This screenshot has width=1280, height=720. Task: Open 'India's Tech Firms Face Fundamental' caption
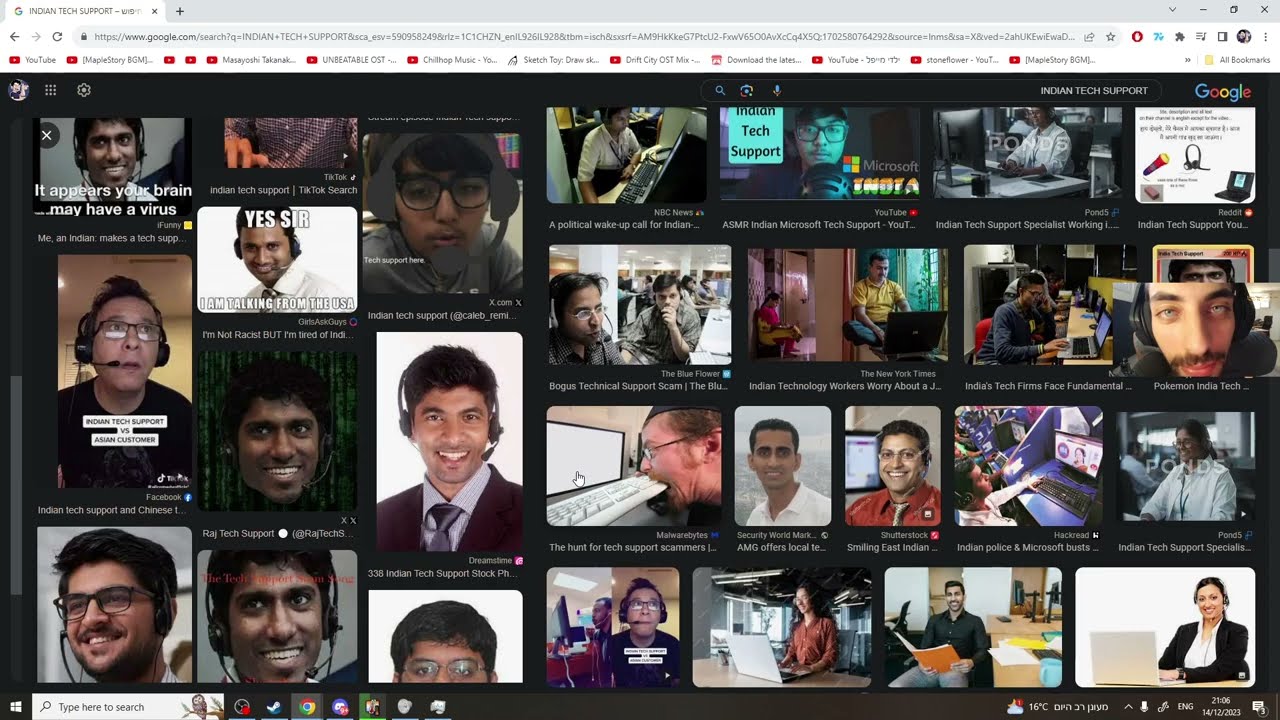[1048, 386]
